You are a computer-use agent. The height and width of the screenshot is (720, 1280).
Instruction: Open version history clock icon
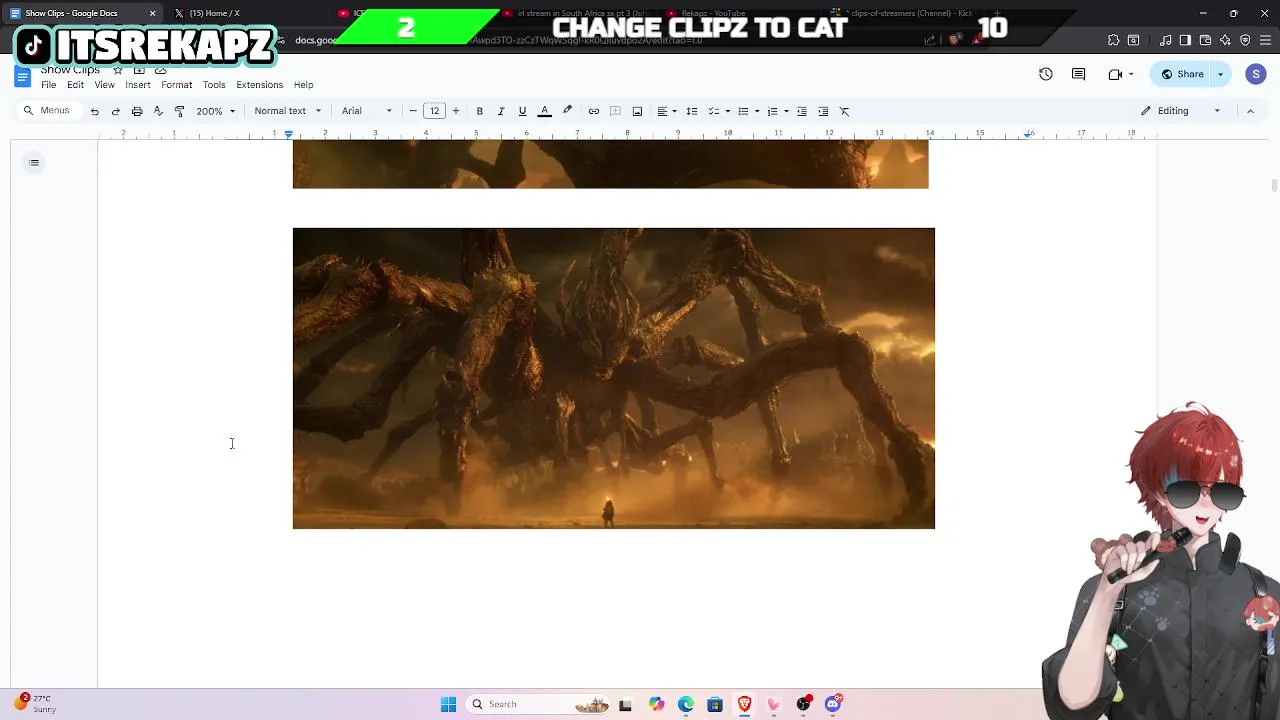(x=1046, y=74)
